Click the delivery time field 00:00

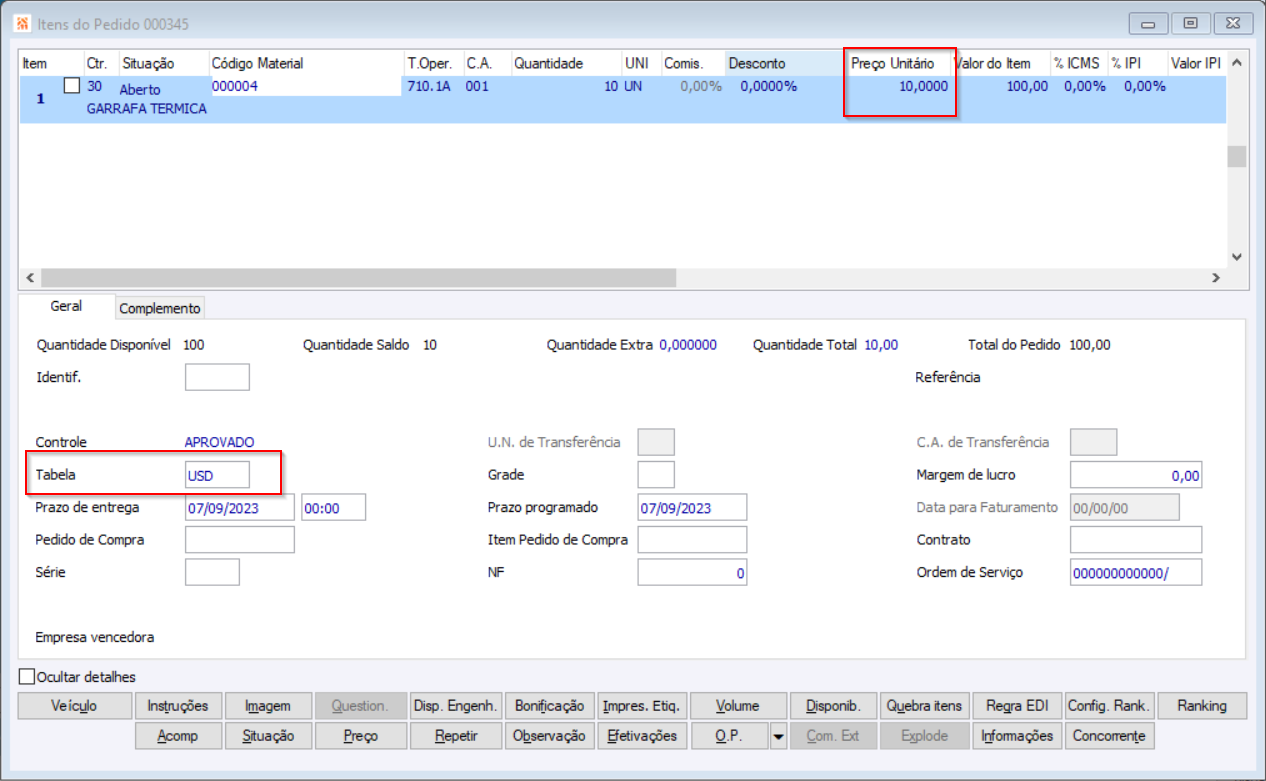334,508
